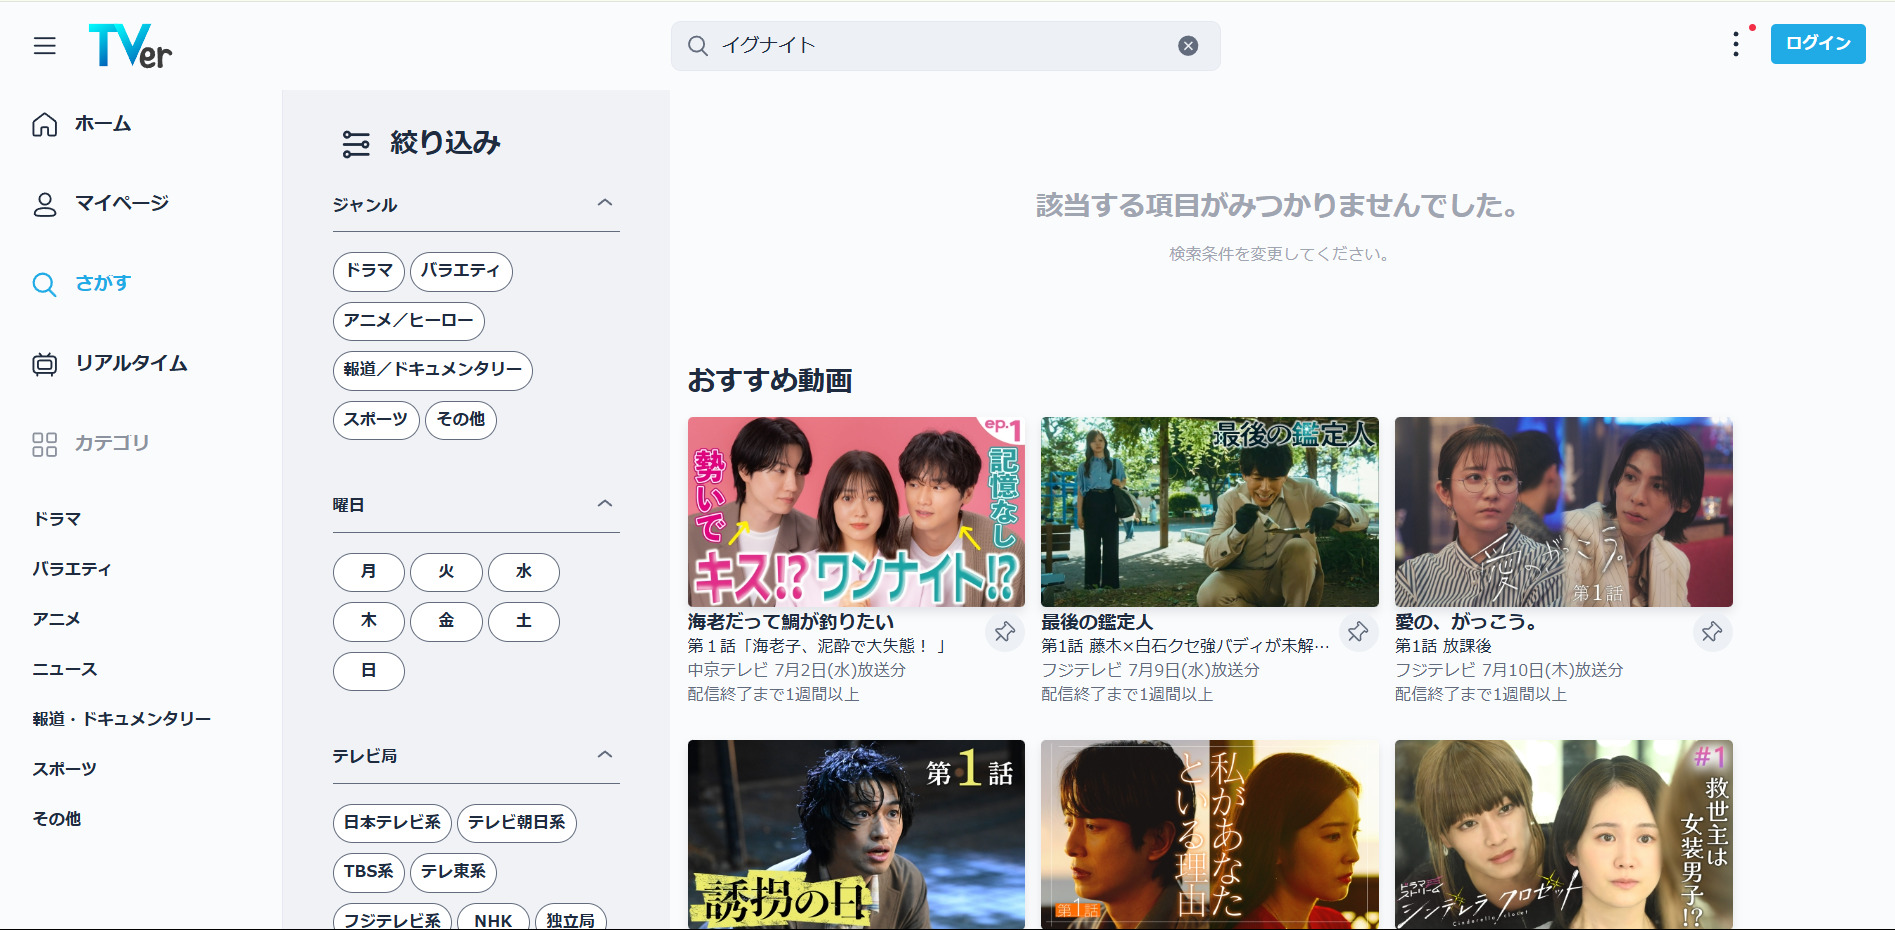Open the 愛の、がっこう。 thumbnail
The image size is (1895, 930).
(1564, 512)
